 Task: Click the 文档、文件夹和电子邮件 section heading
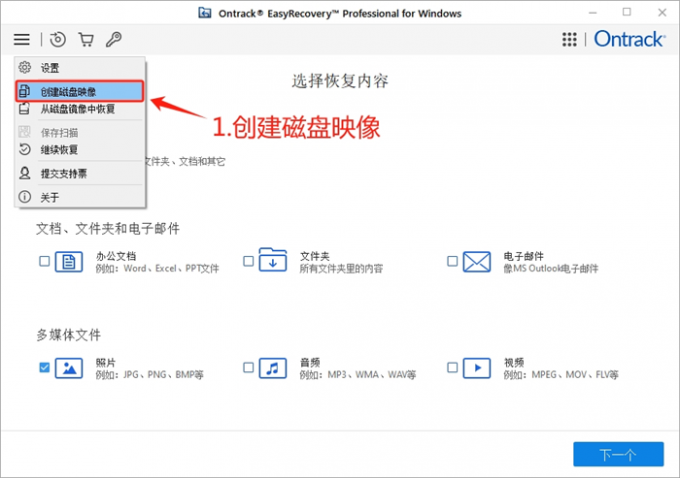pyautogui.click(x=108, y=229)
